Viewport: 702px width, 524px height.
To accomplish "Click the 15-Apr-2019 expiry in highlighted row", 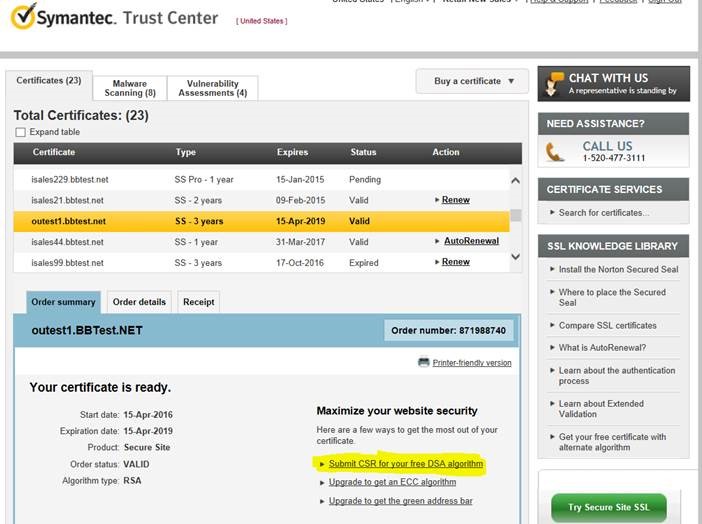I will point(300,221).
